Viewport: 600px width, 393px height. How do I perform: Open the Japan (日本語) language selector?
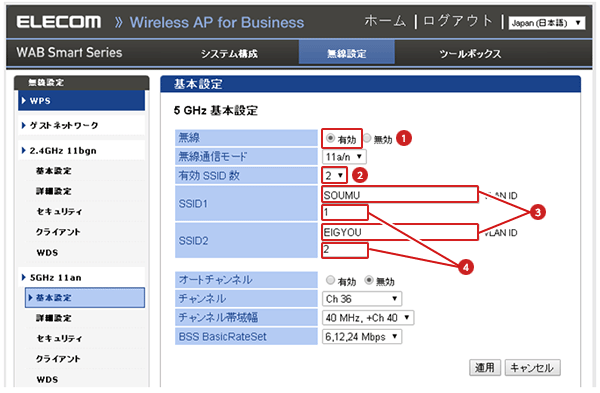[x=547, y=23]
